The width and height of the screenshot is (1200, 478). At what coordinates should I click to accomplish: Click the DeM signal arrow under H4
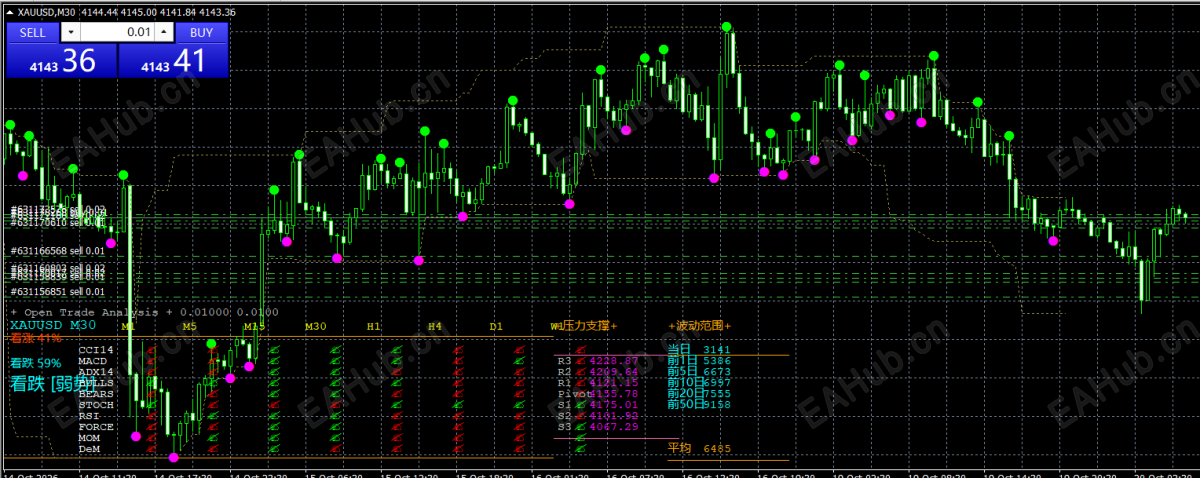(x=458, y=449)
